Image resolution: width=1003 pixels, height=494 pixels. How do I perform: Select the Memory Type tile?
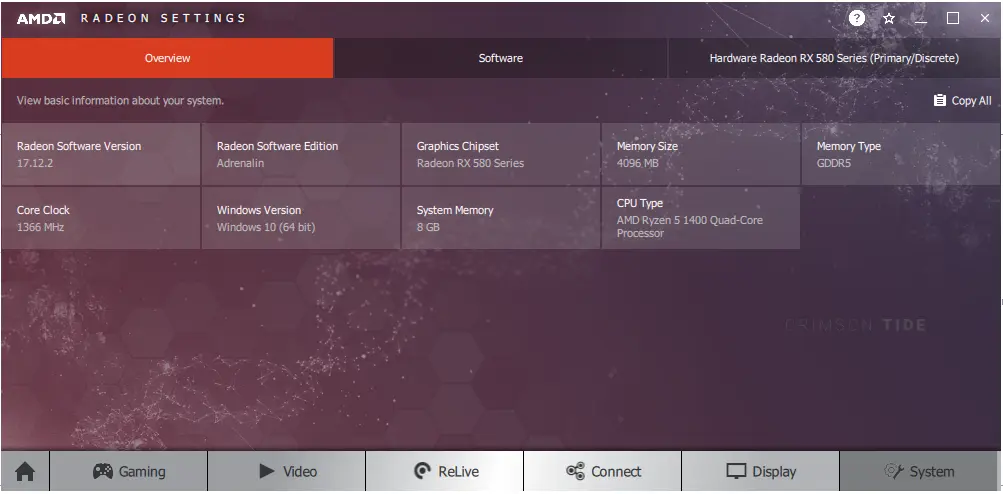[901, 154]
